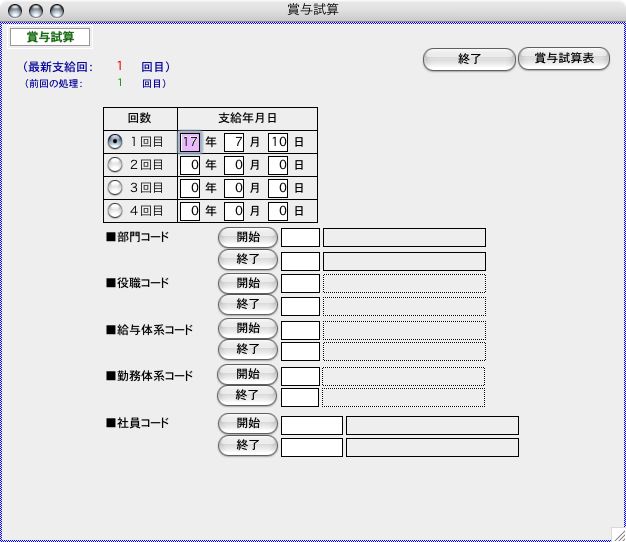This screenshot has height=542, width=626.
Task: Click 終了 button for 社員コード
Action: tap(247, 446)
